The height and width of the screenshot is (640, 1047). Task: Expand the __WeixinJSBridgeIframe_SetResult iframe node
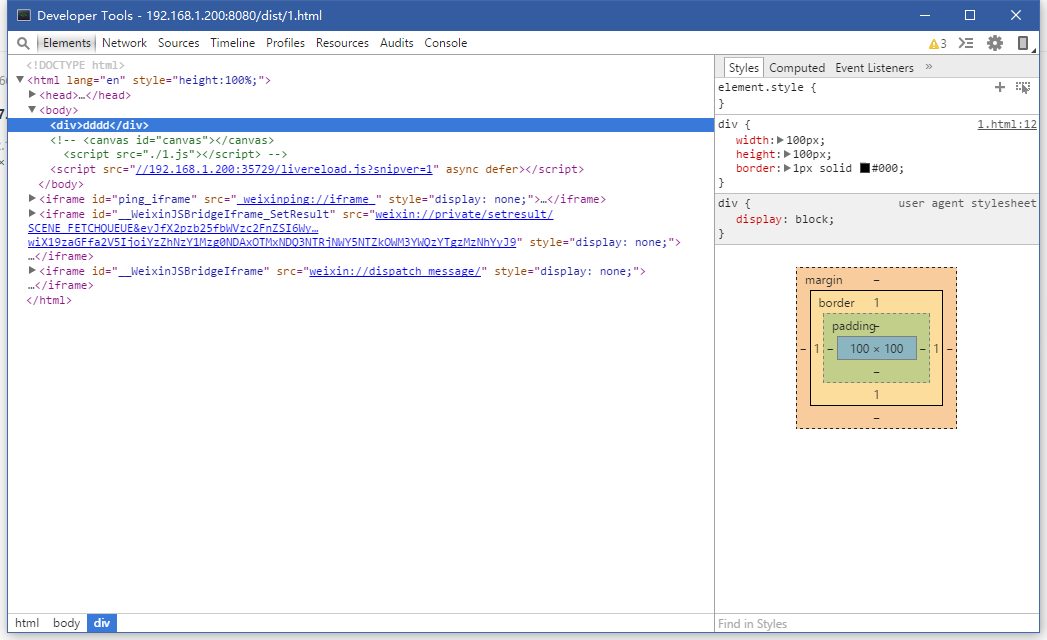pyautogui.click(x=32, y=213)
